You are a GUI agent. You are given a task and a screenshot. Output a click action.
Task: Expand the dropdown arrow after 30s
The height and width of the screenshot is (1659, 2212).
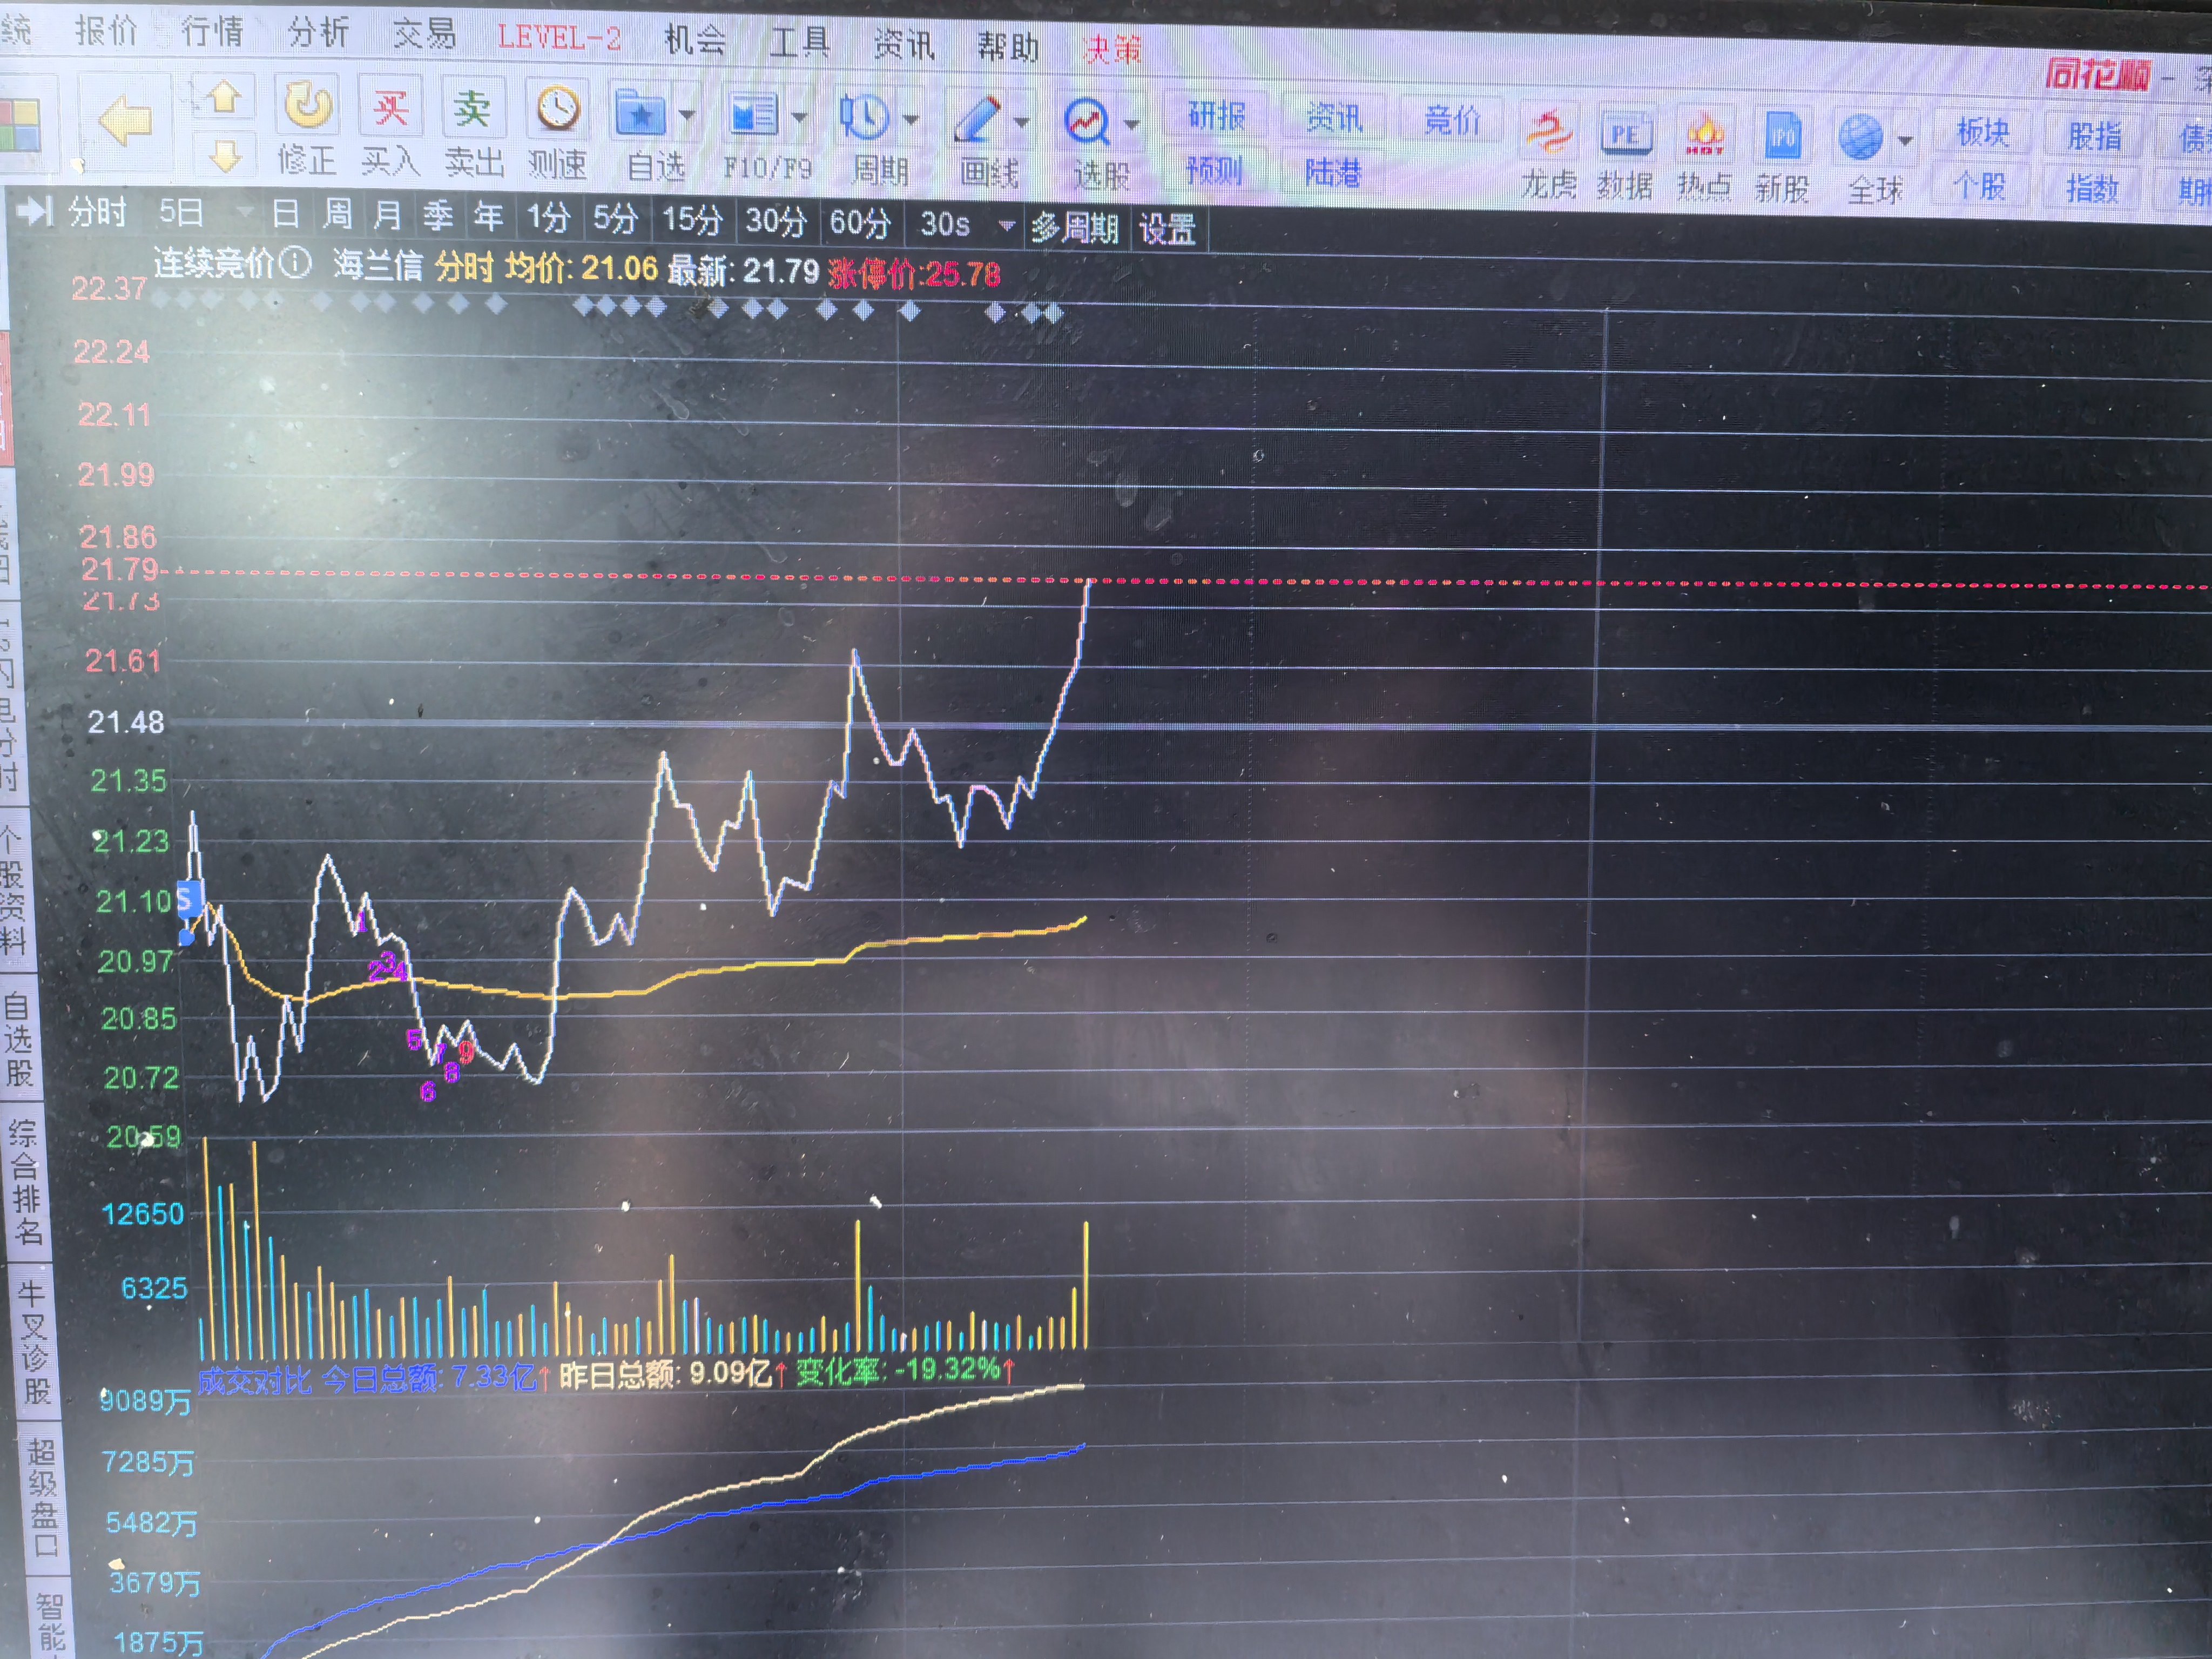tap(1007, 226)
